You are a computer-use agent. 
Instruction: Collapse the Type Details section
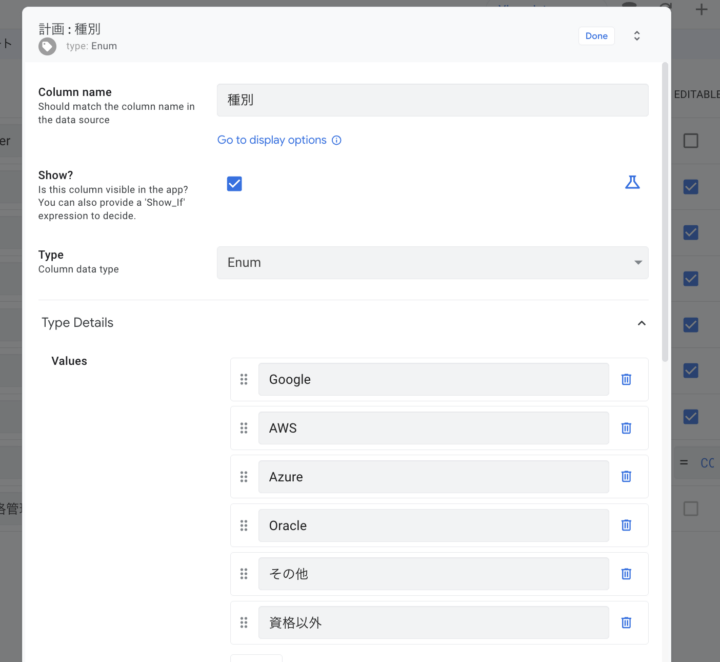(641, 323)
